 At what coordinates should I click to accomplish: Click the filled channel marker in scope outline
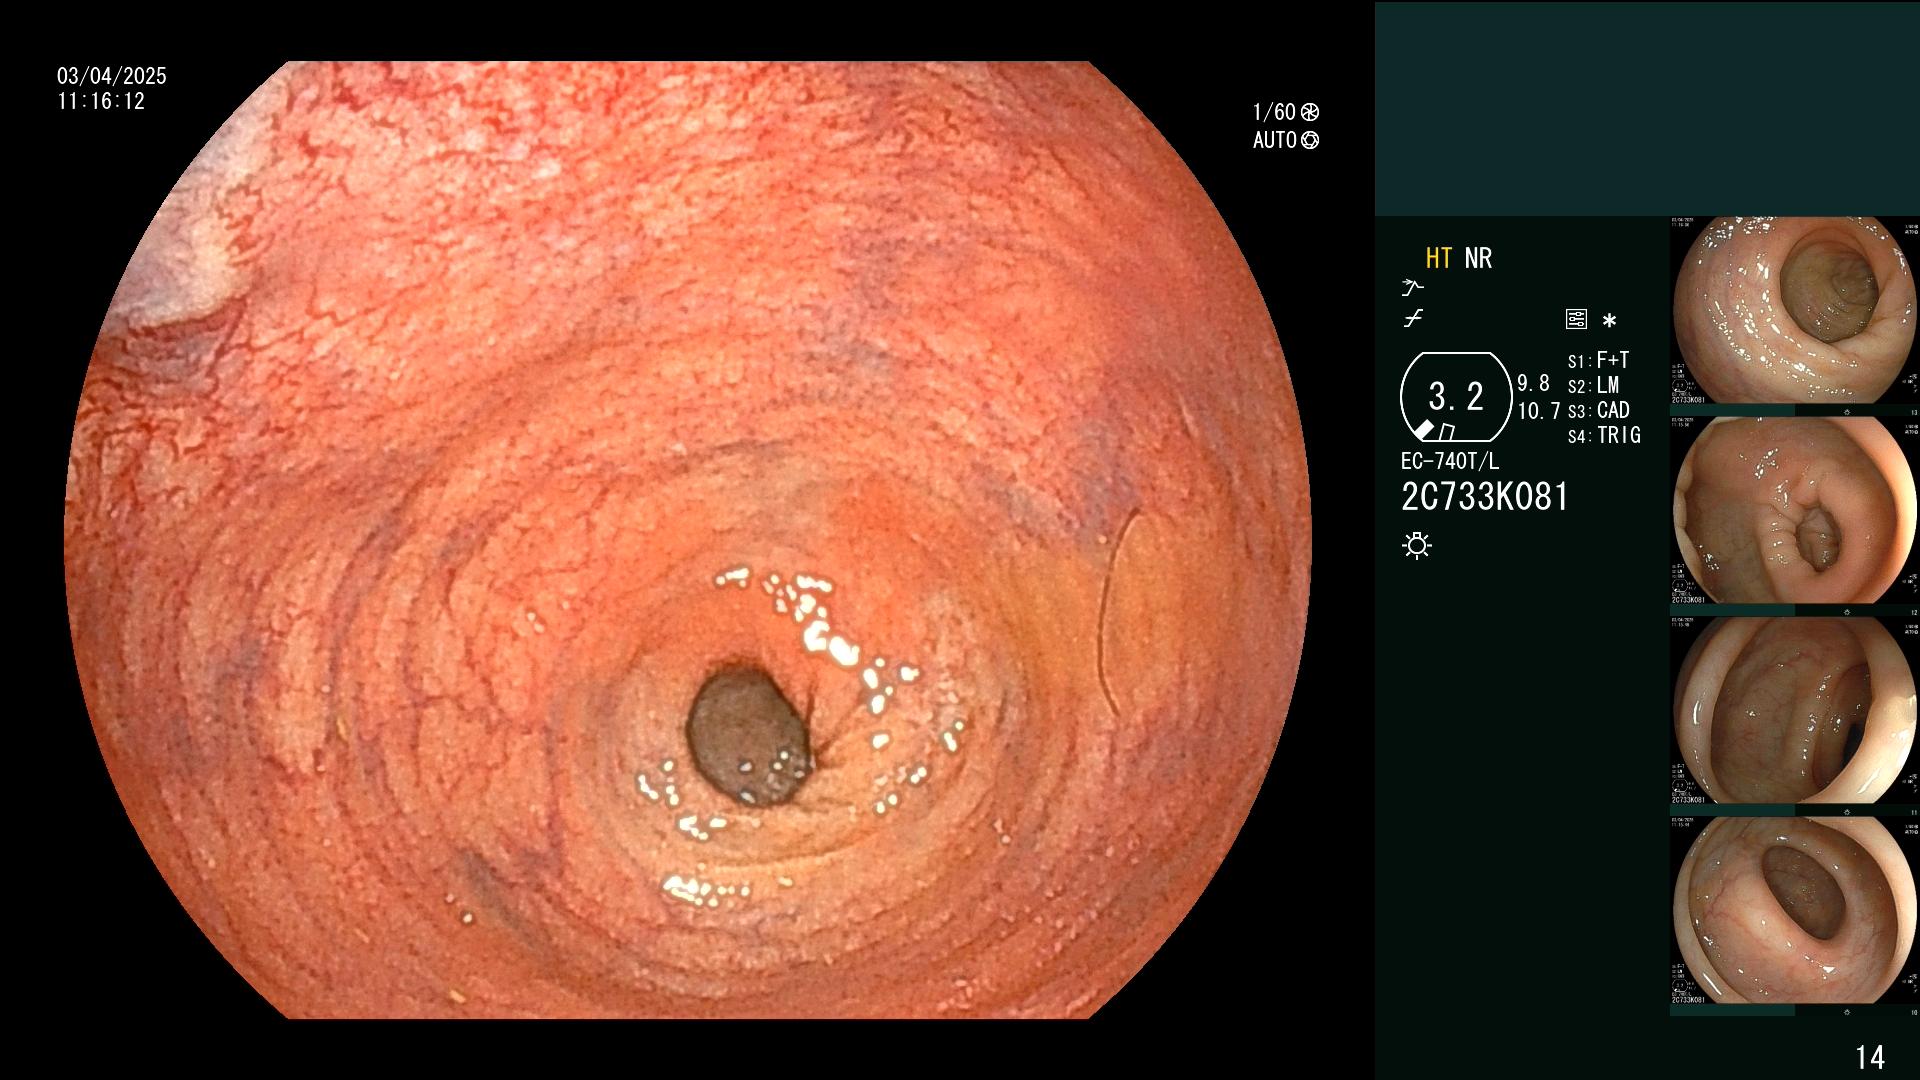tap(1422, 430)
